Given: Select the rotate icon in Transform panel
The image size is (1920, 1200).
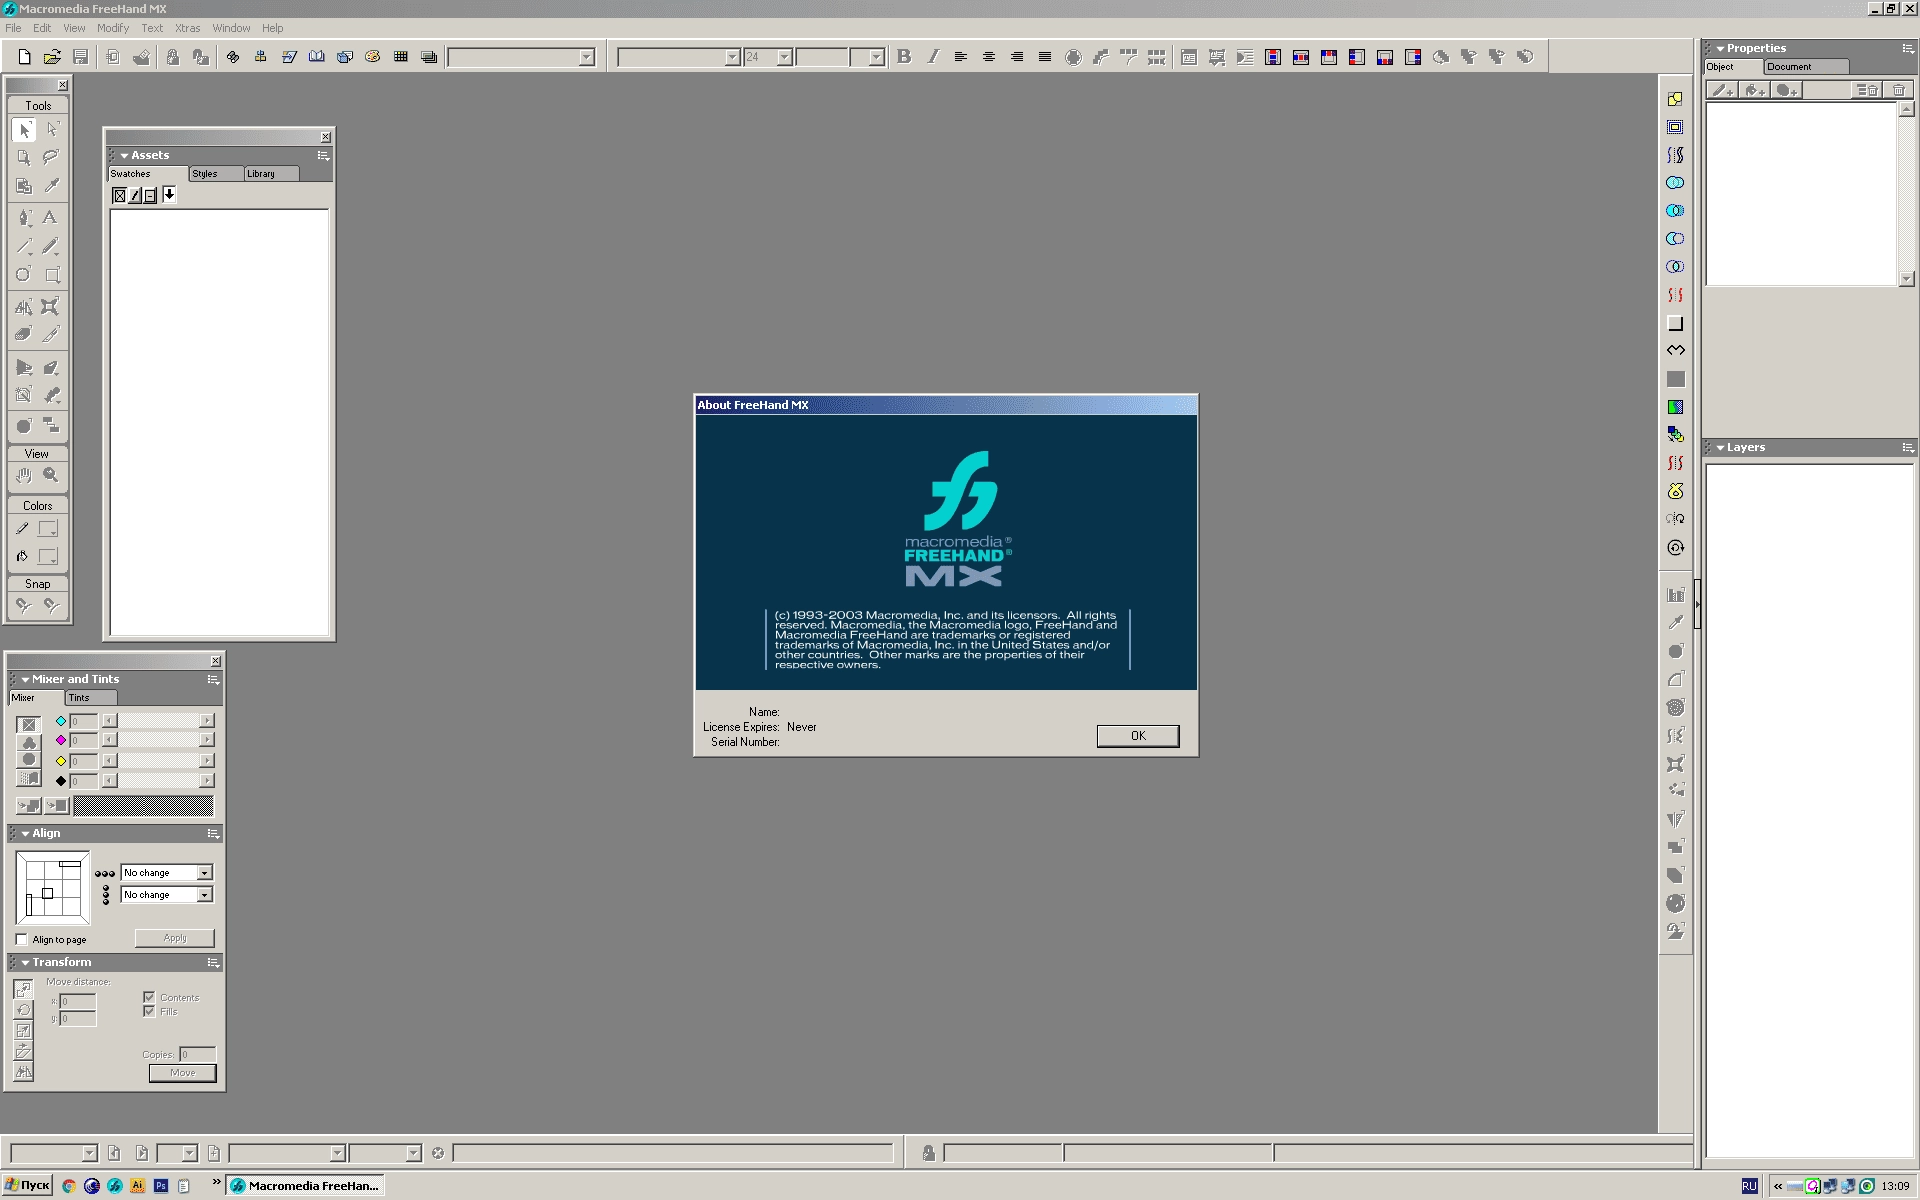Looking at the screenshot, I should [x=24, y=1010].
